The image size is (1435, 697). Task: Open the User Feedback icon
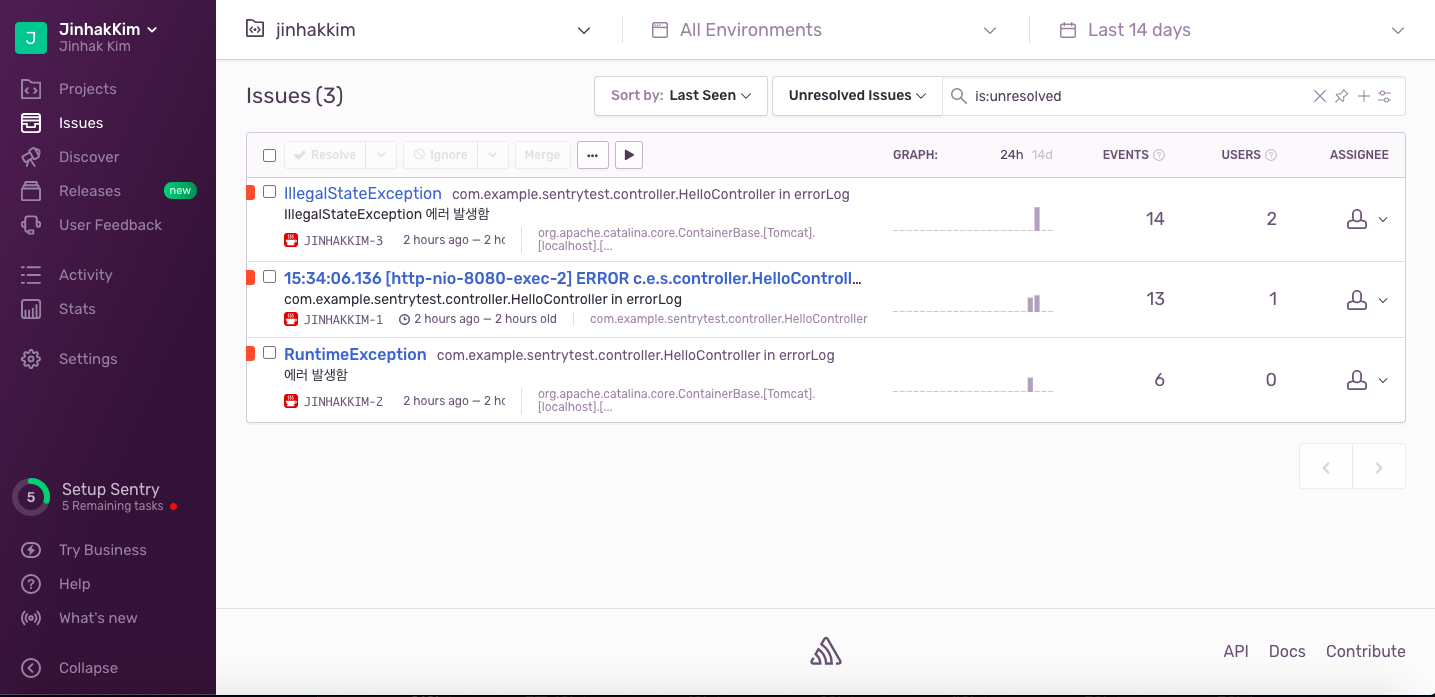(x=31, y=225)
